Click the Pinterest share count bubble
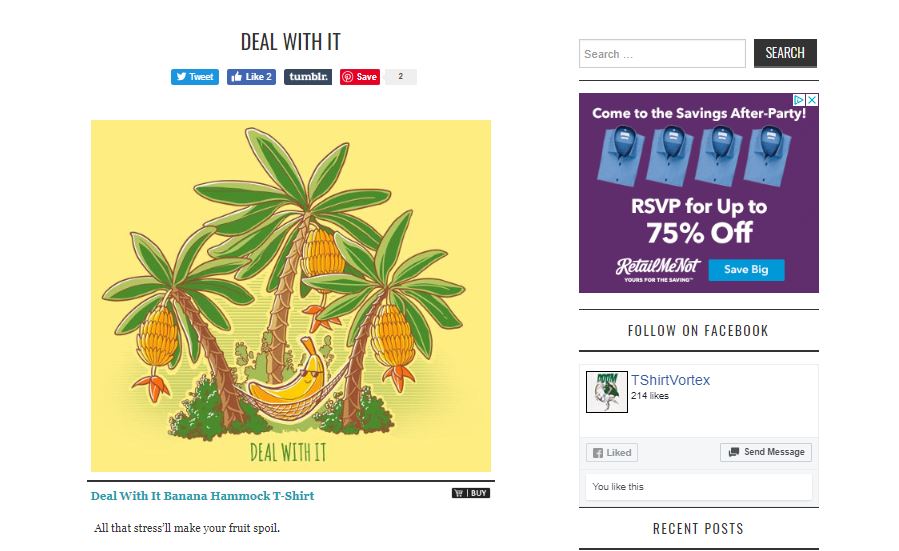This screenshot has width=899, height=551. 401,77
